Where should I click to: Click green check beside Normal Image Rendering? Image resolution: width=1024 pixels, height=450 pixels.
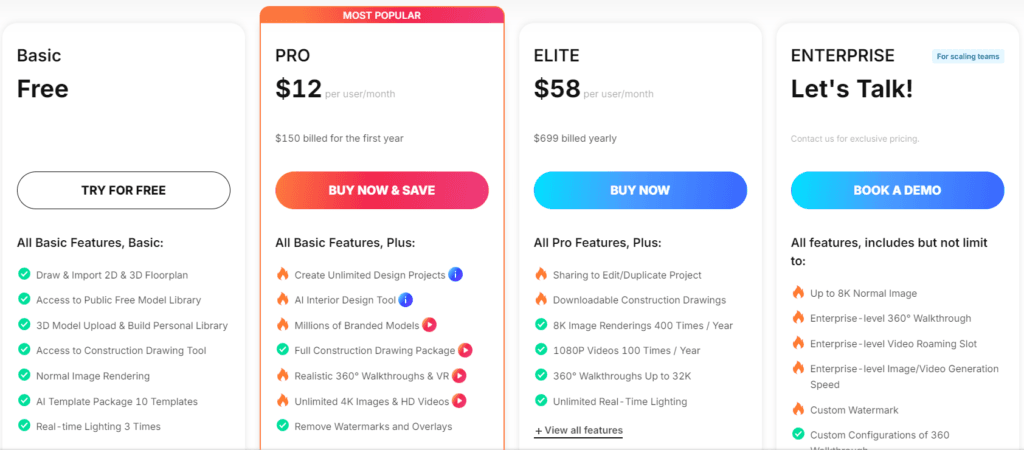coord(24,375)
